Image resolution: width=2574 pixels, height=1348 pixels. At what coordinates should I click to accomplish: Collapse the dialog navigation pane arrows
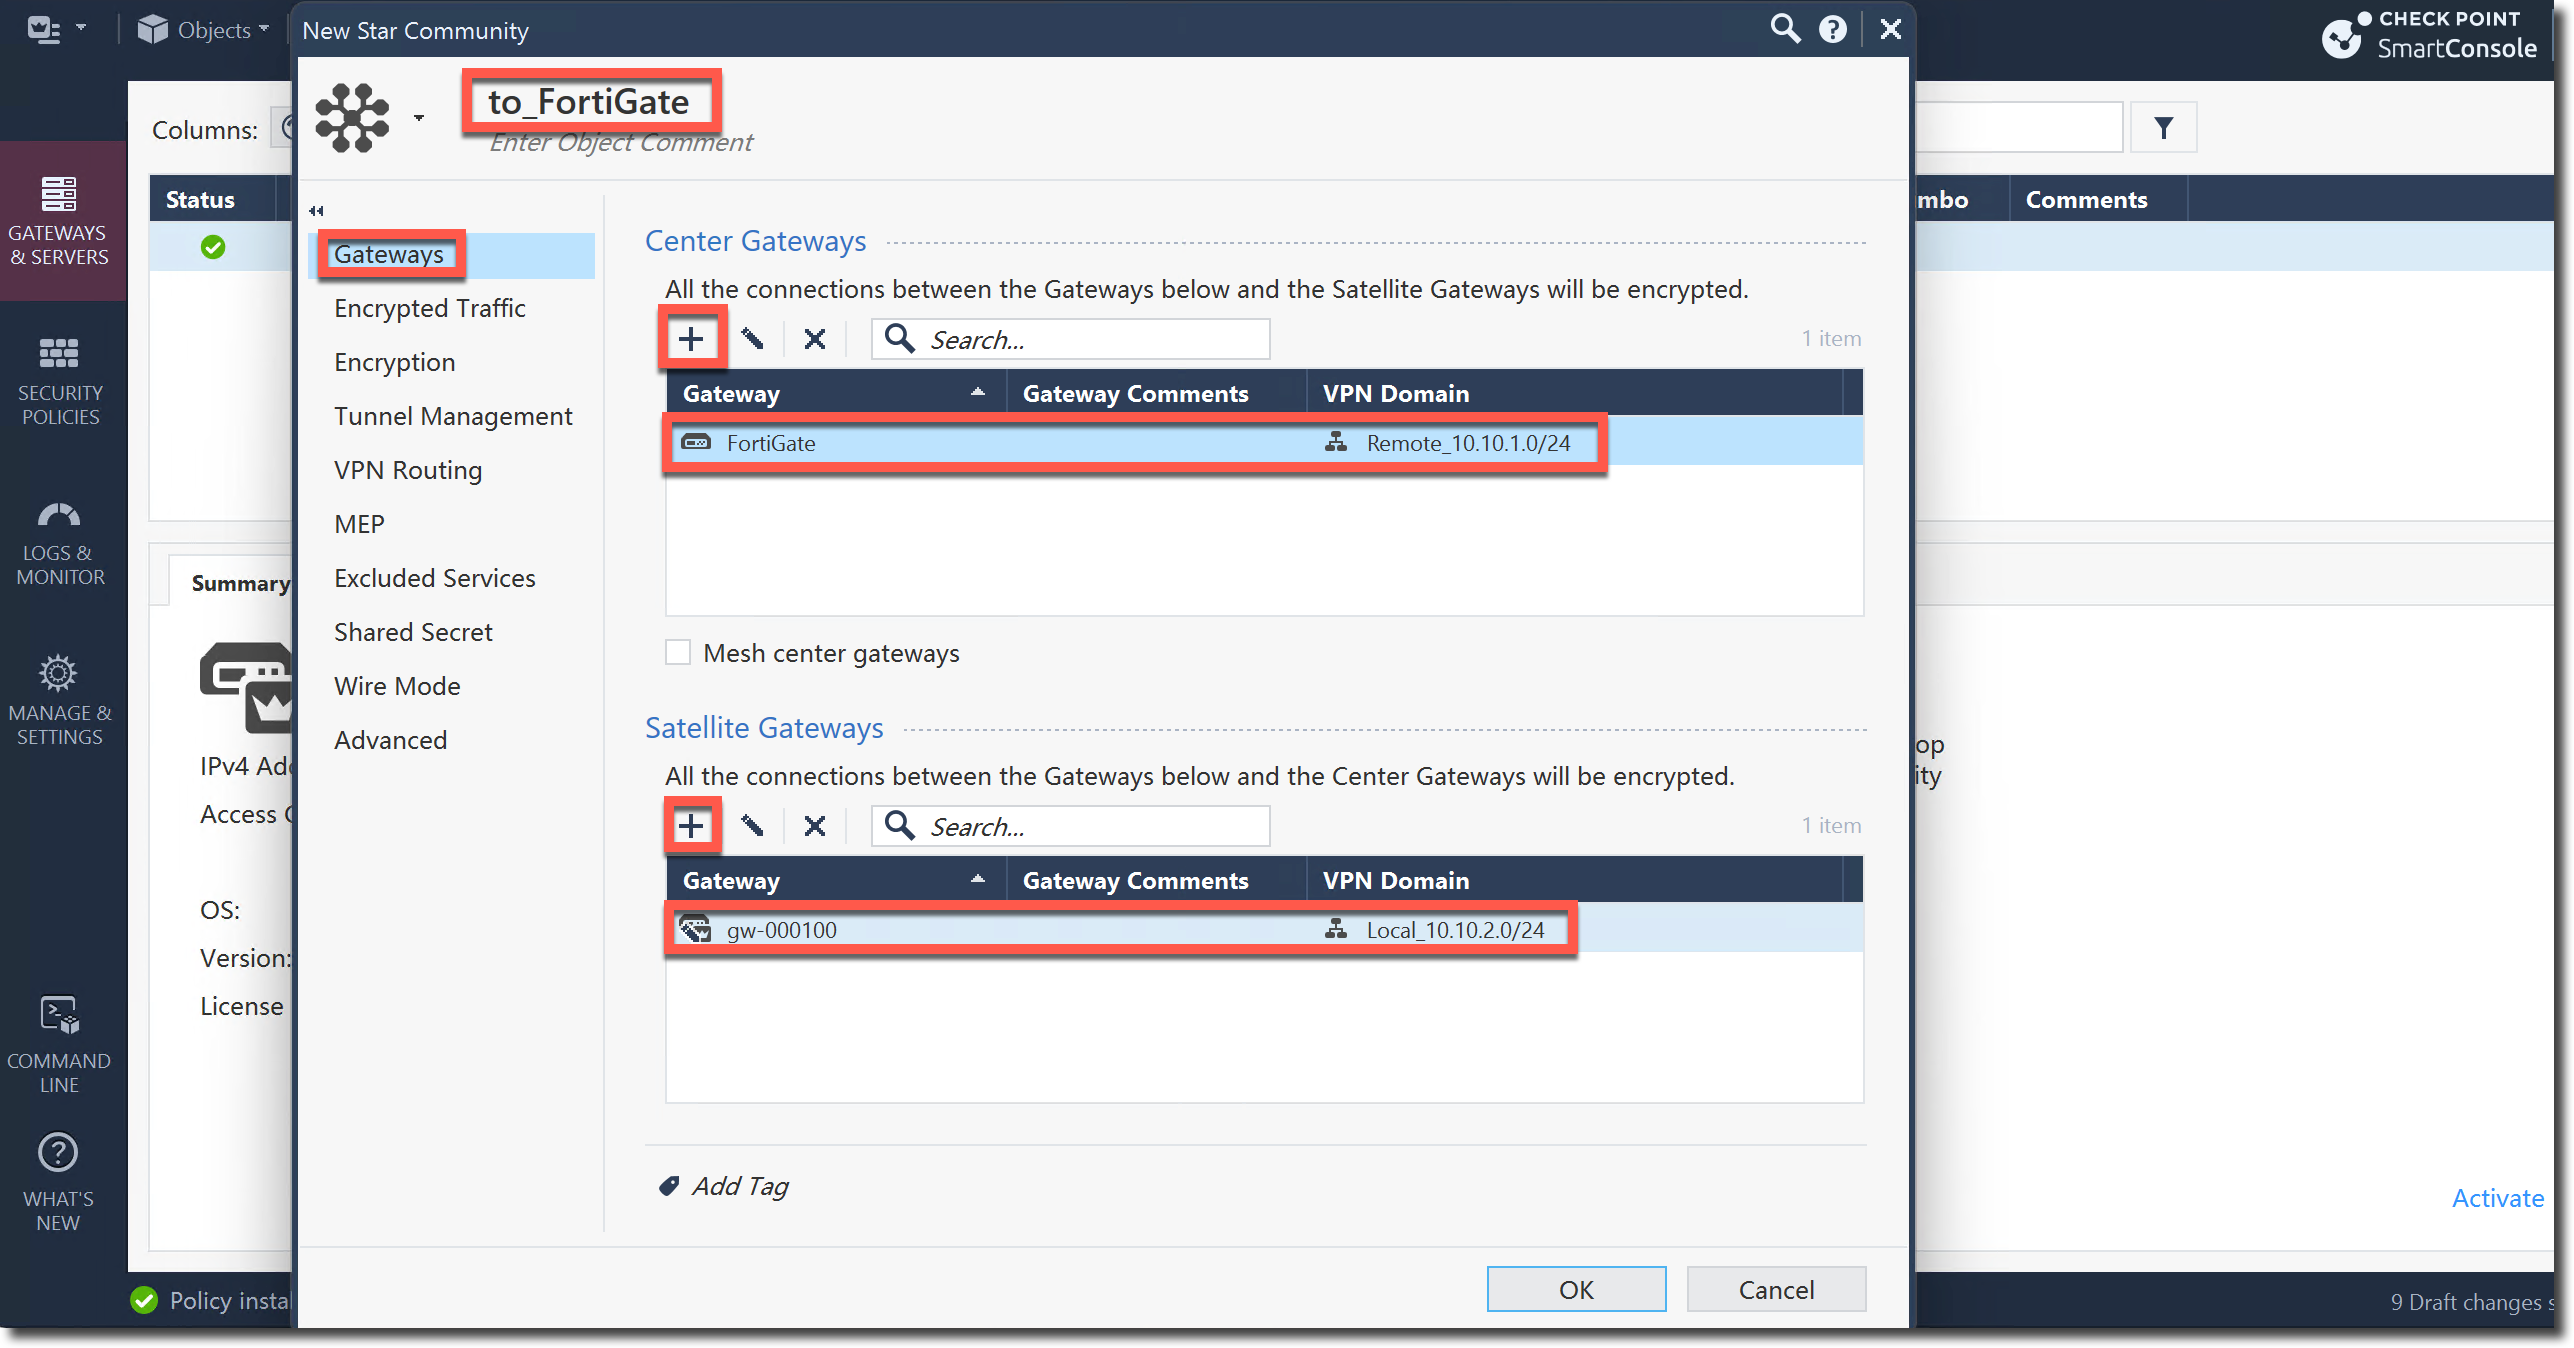click(316, 211)
